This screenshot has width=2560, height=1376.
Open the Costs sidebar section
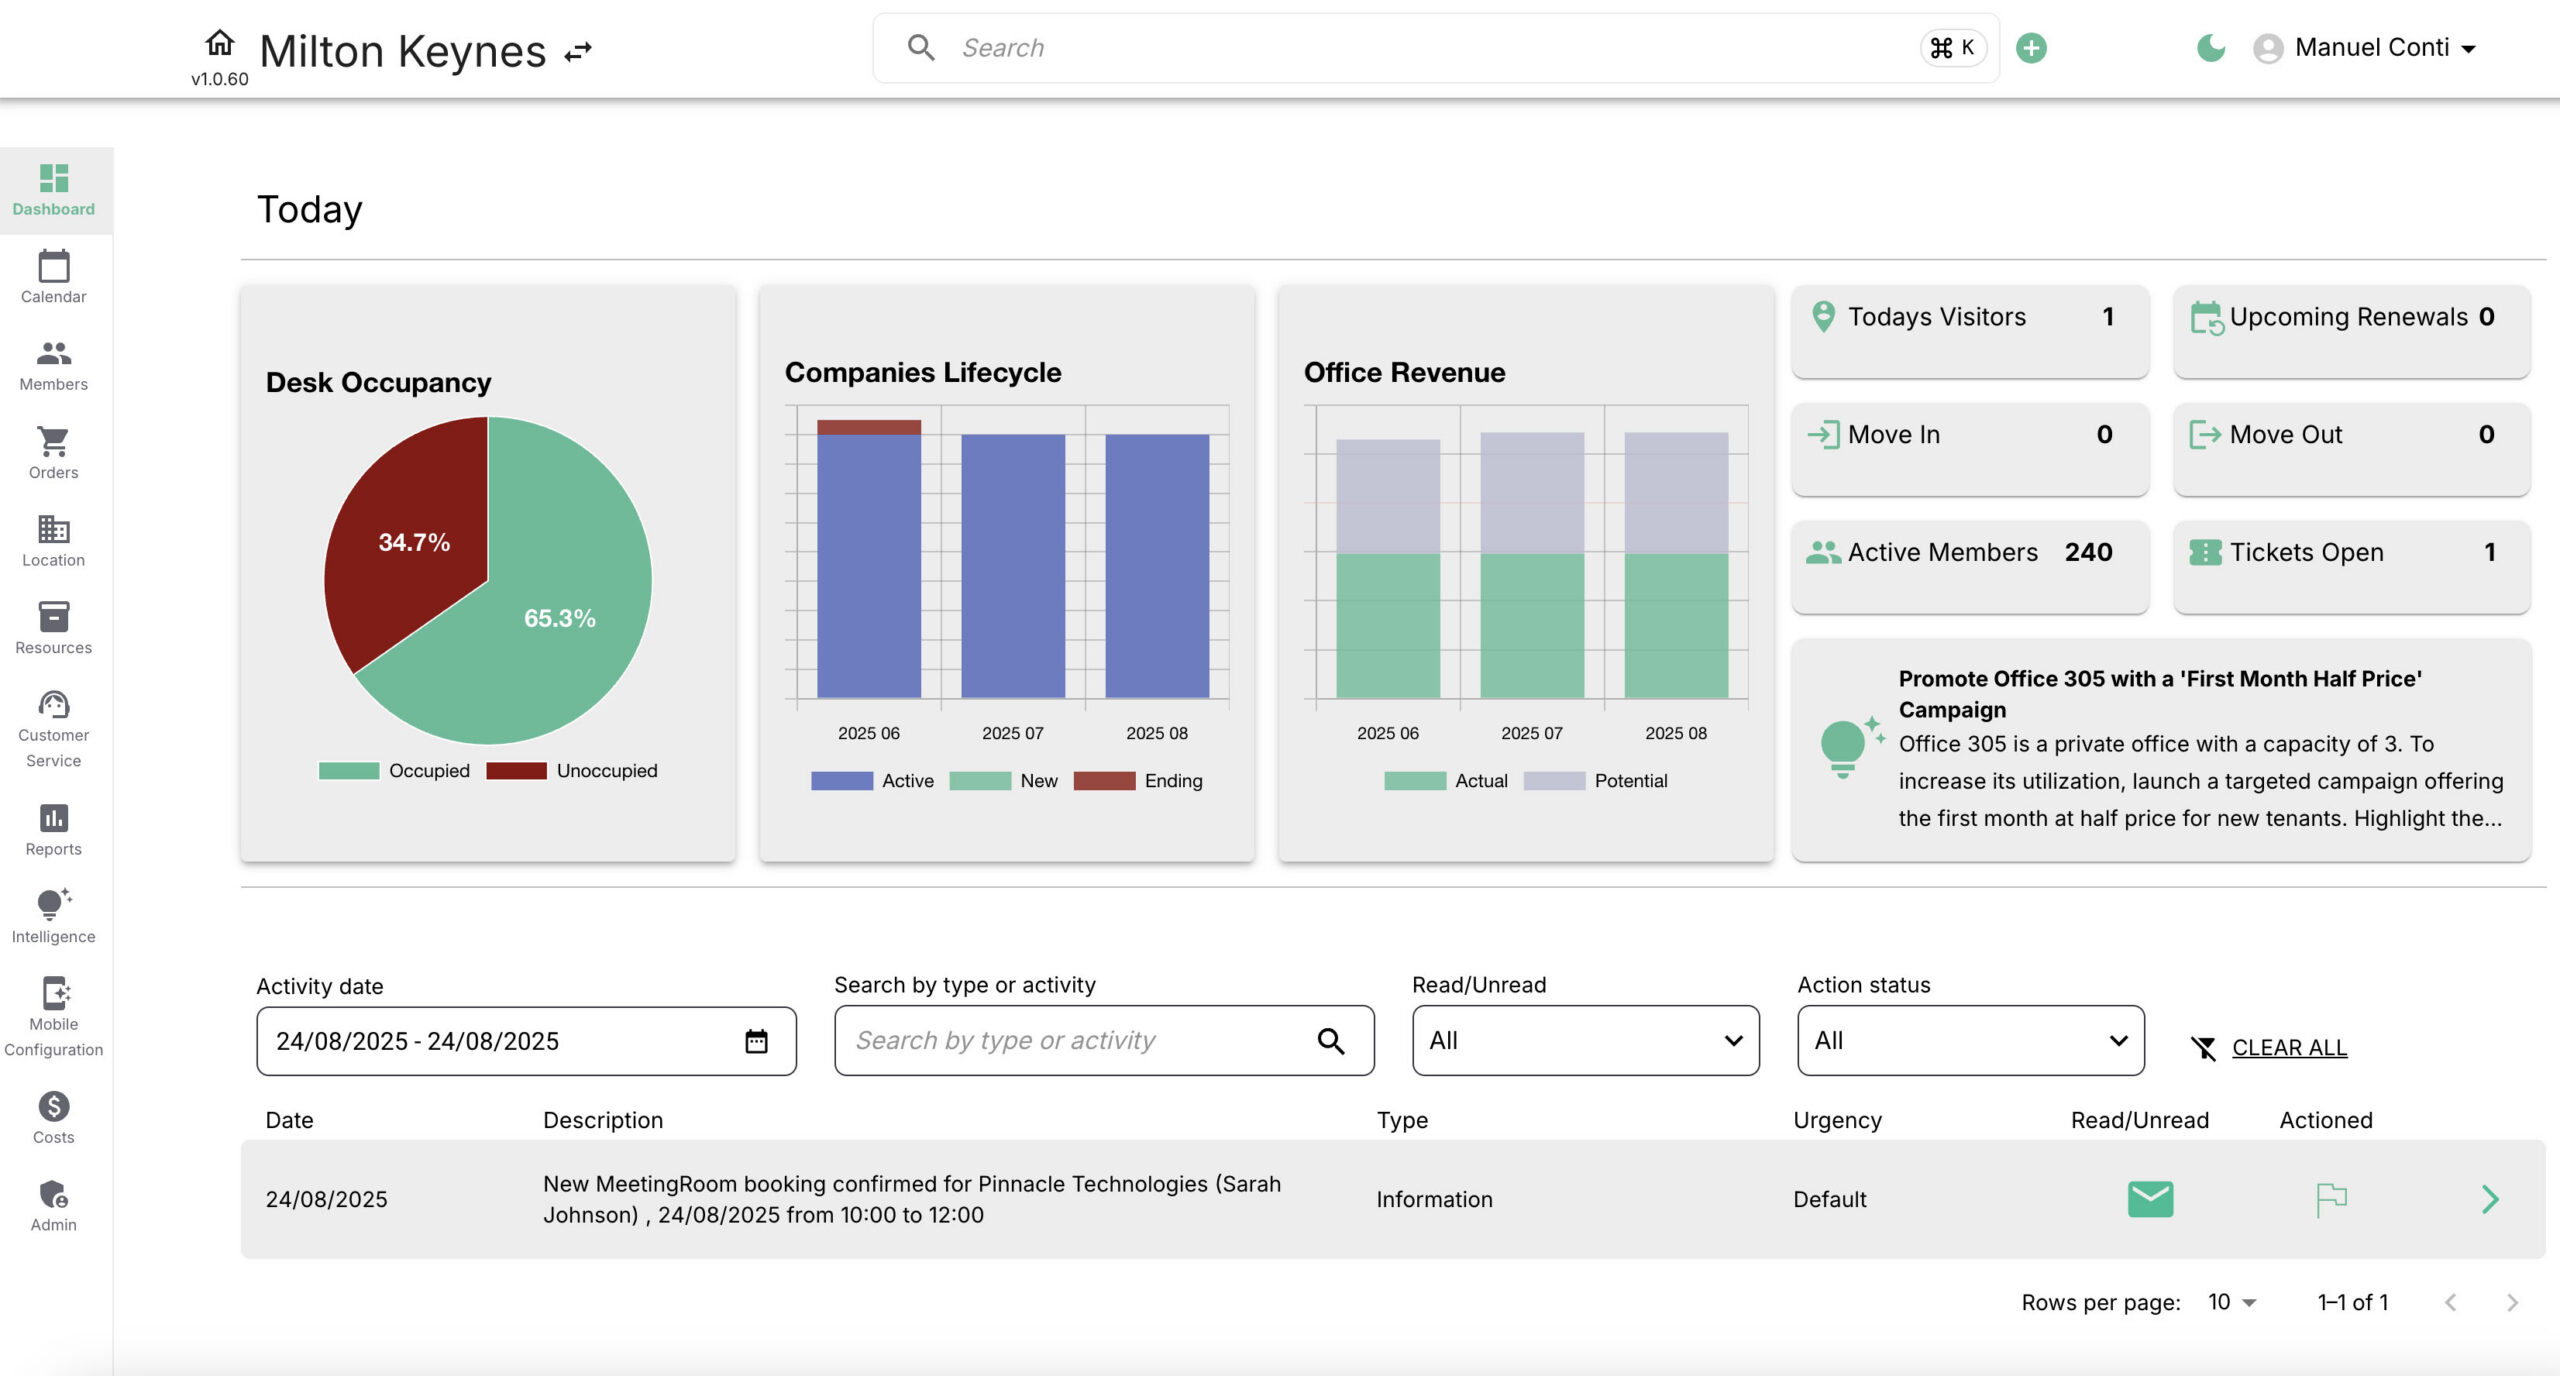[x=54, y=1117]
